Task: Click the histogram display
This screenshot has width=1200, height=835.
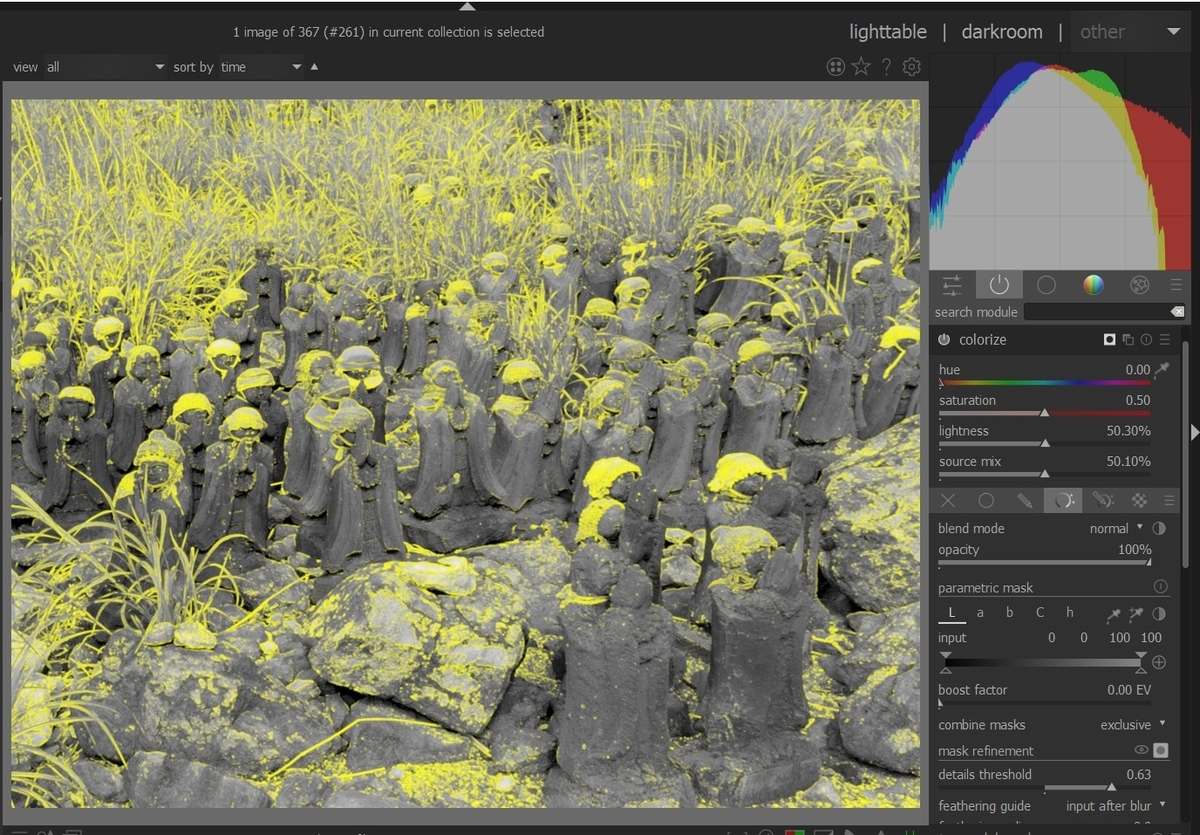Action: (1060, 162)
